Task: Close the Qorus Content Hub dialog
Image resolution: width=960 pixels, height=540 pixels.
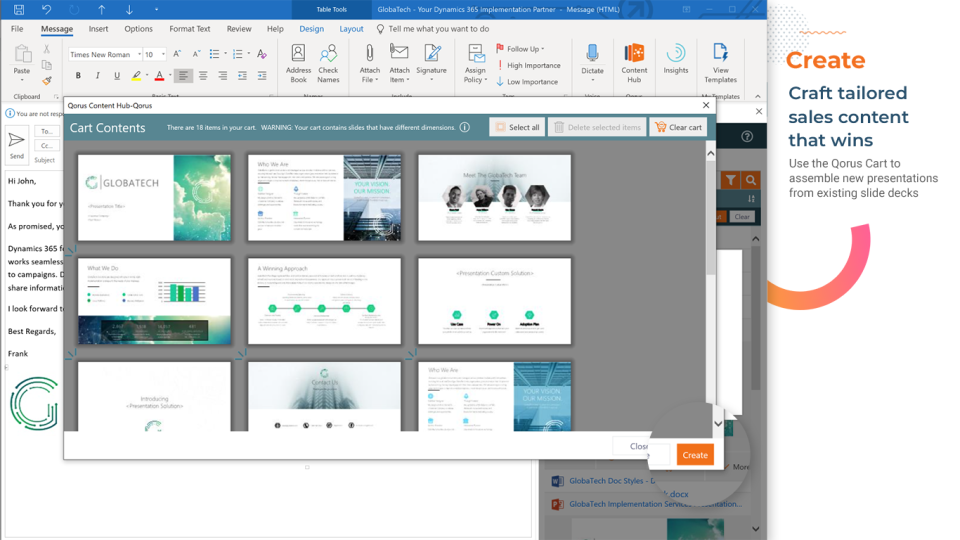Action: click(706, 105)
